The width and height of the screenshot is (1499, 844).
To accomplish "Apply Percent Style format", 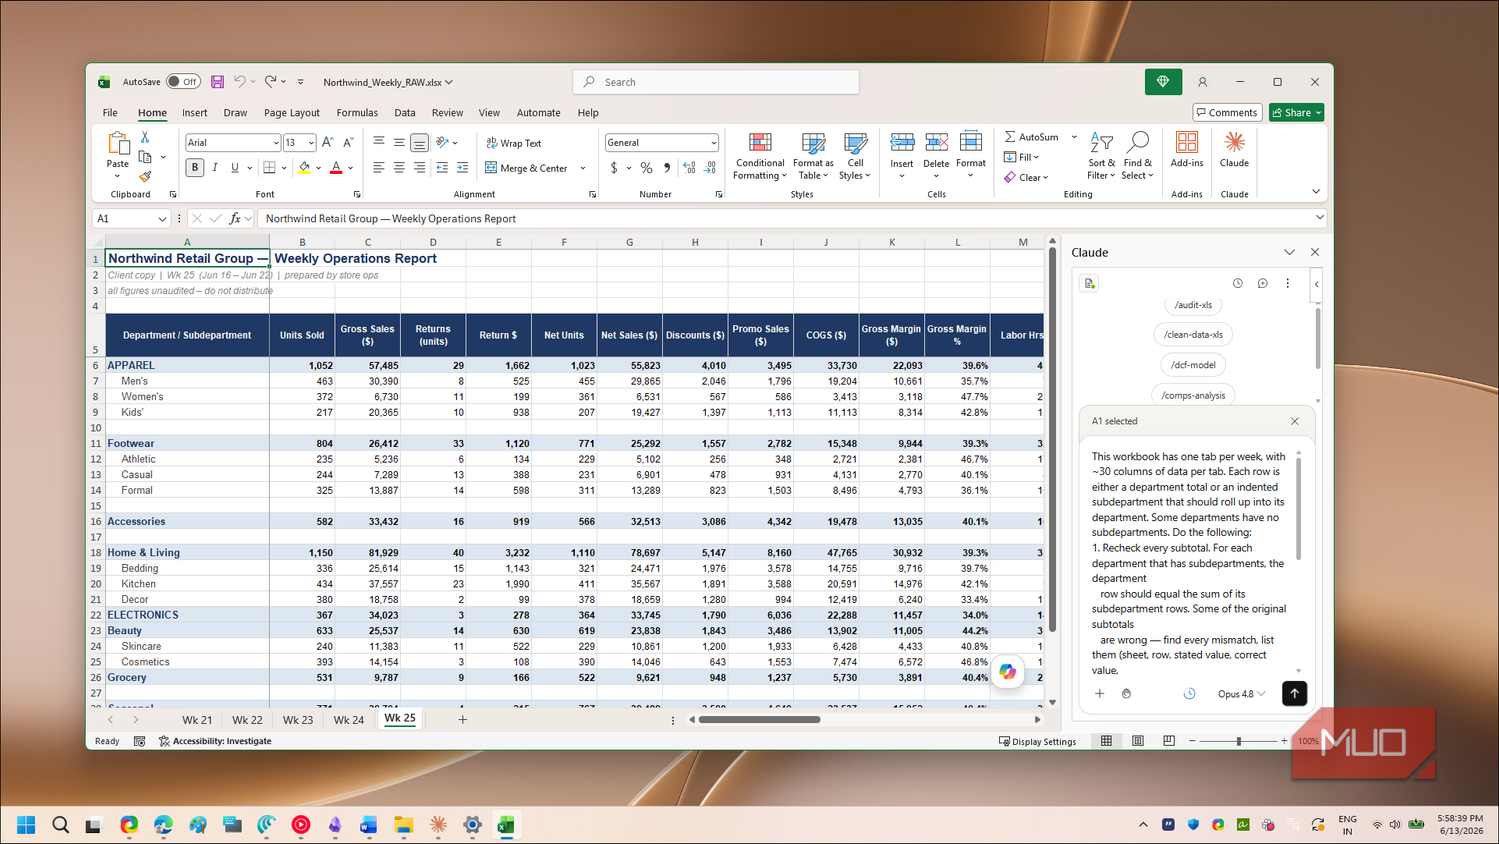I will (646, 168).
